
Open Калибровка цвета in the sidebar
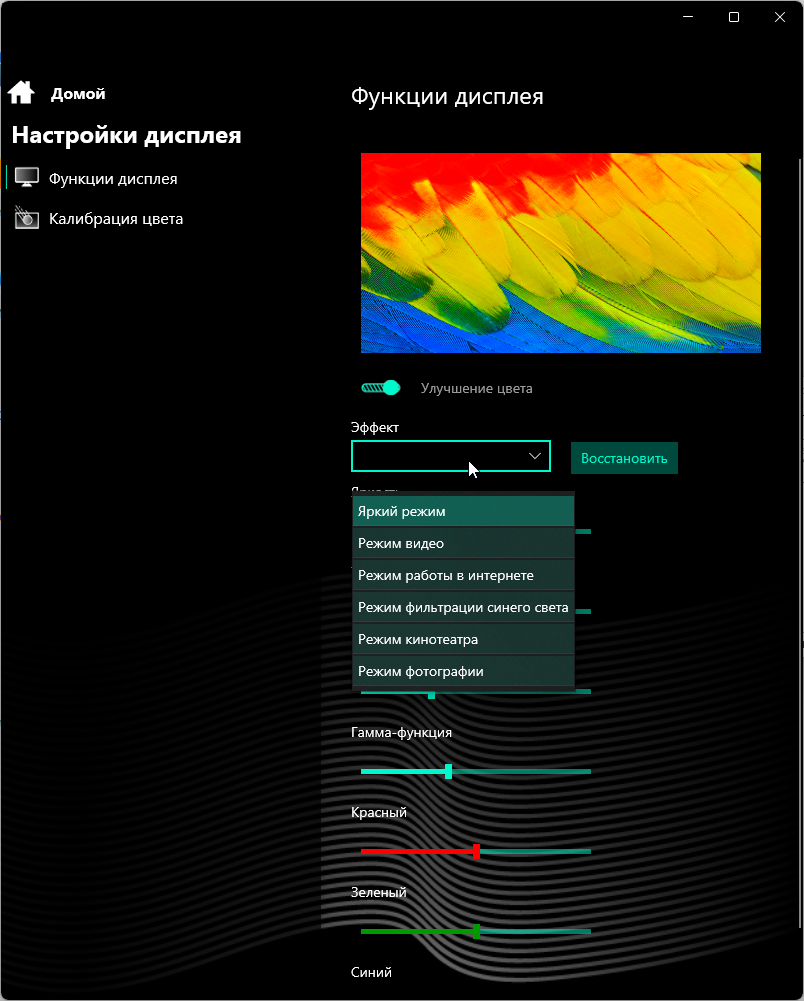[x=116, y=219]
